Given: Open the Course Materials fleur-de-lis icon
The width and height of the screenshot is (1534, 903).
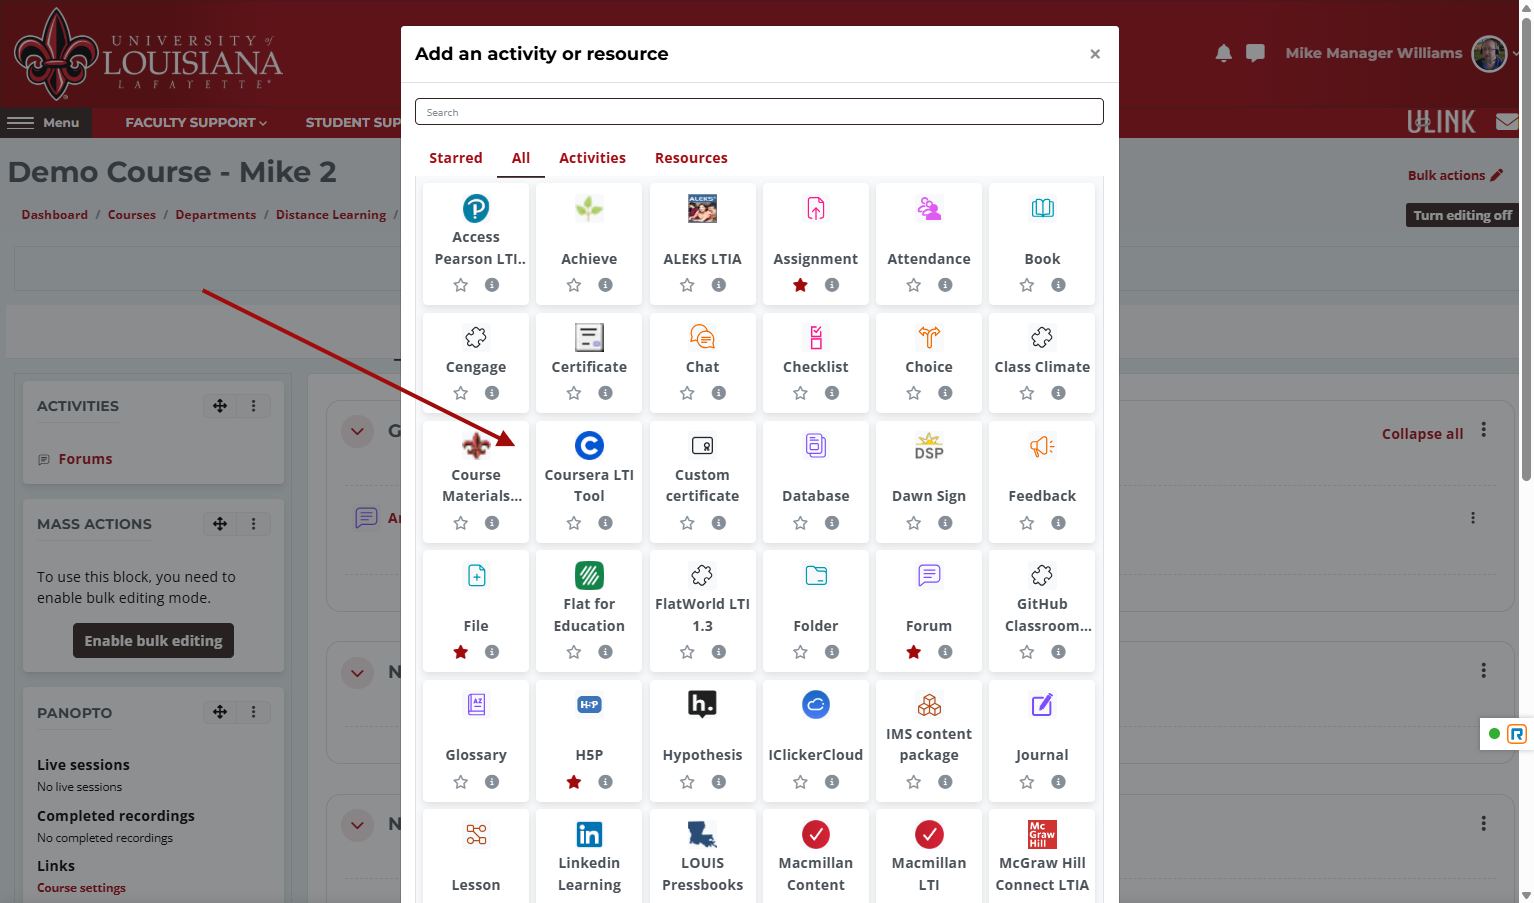Looking at the screenshot, I should [x=476, y=445].
